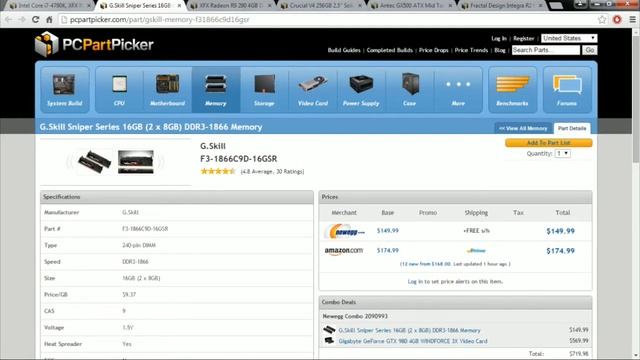This screenshot has height=360, width=640.
Task: Click Amazon total price $174.99
Action: (x=560, y=251)
